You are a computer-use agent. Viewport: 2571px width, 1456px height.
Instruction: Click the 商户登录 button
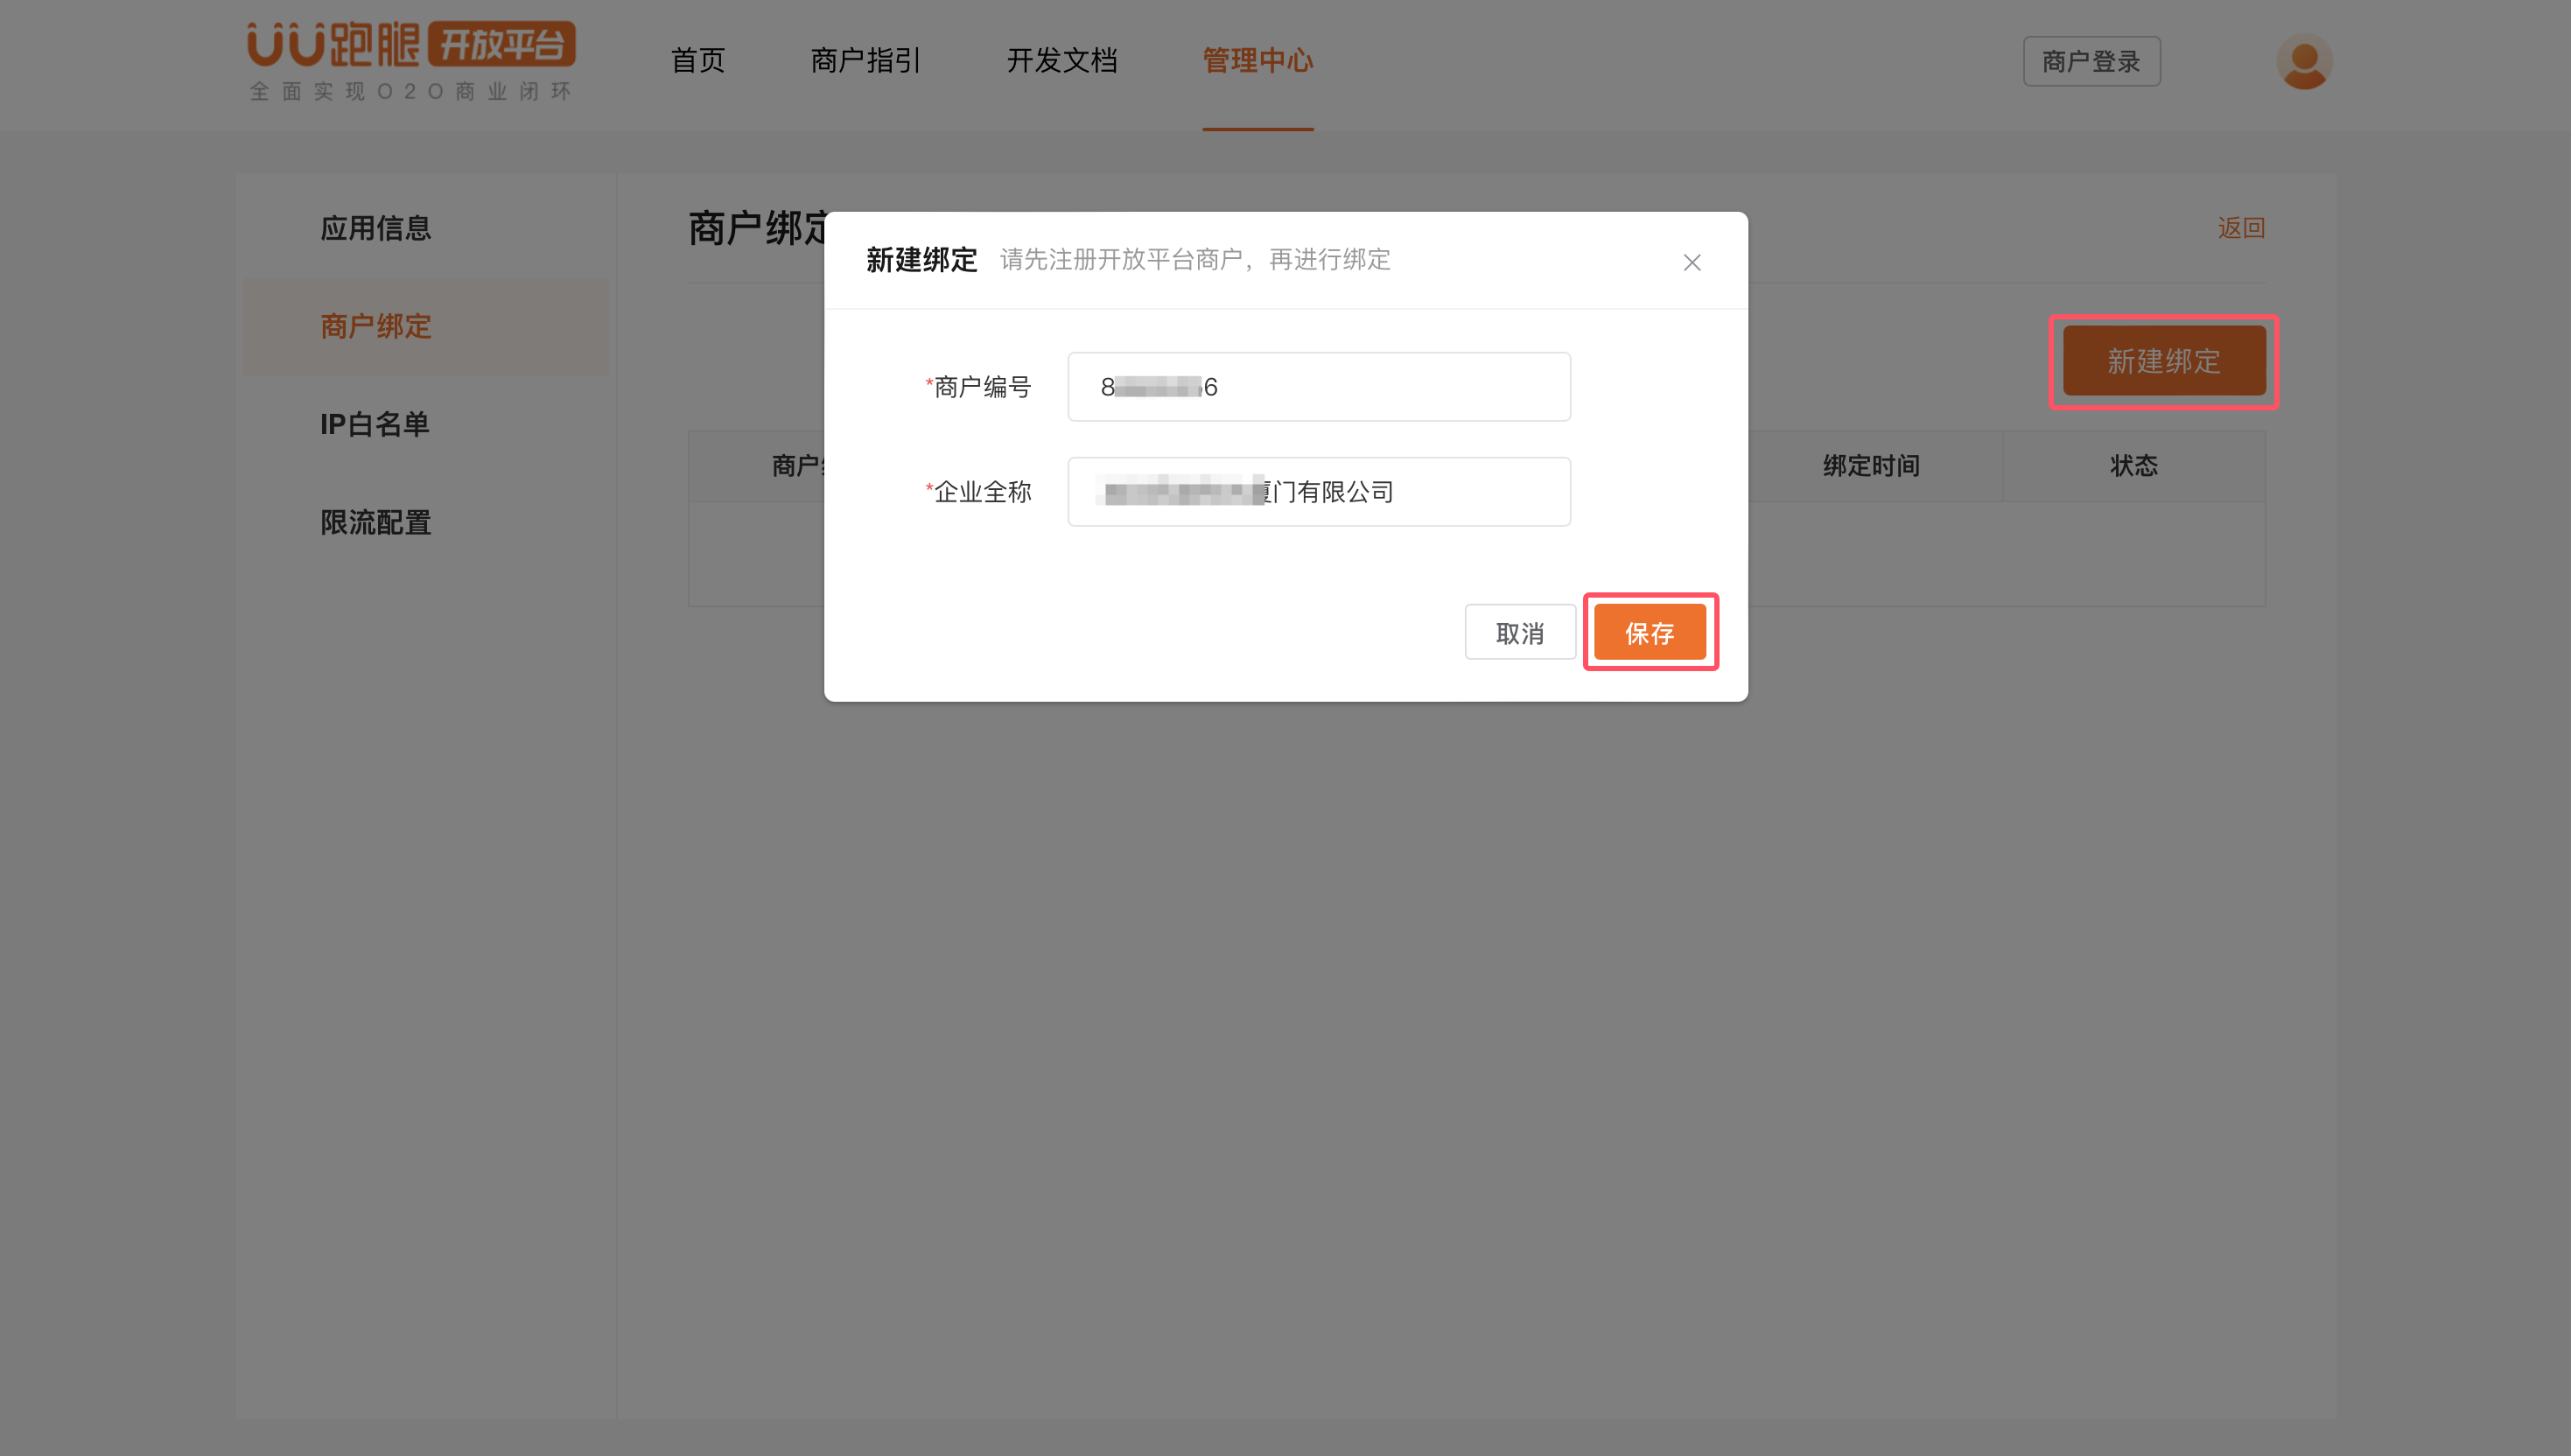click(x=2091, y=62)
